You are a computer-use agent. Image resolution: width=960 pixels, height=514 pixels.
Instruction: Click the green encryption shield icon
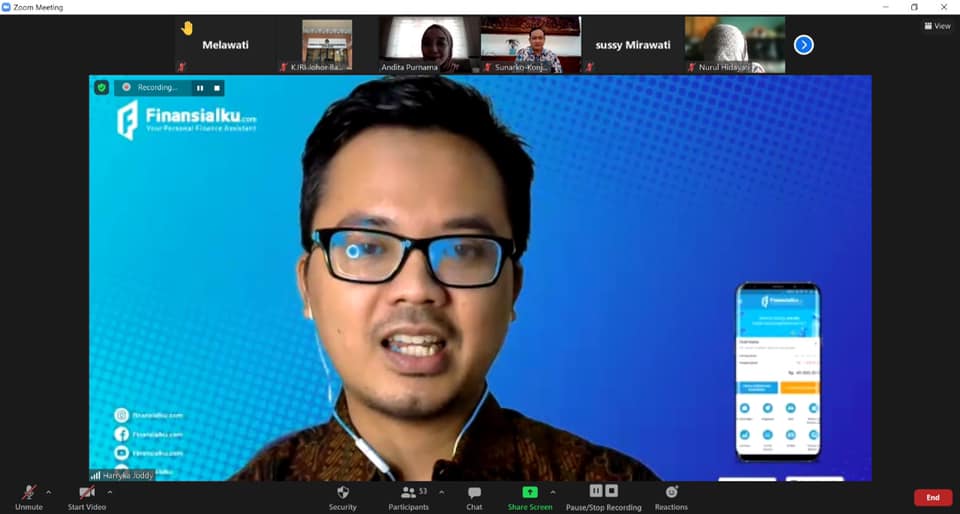click(101, 88)
